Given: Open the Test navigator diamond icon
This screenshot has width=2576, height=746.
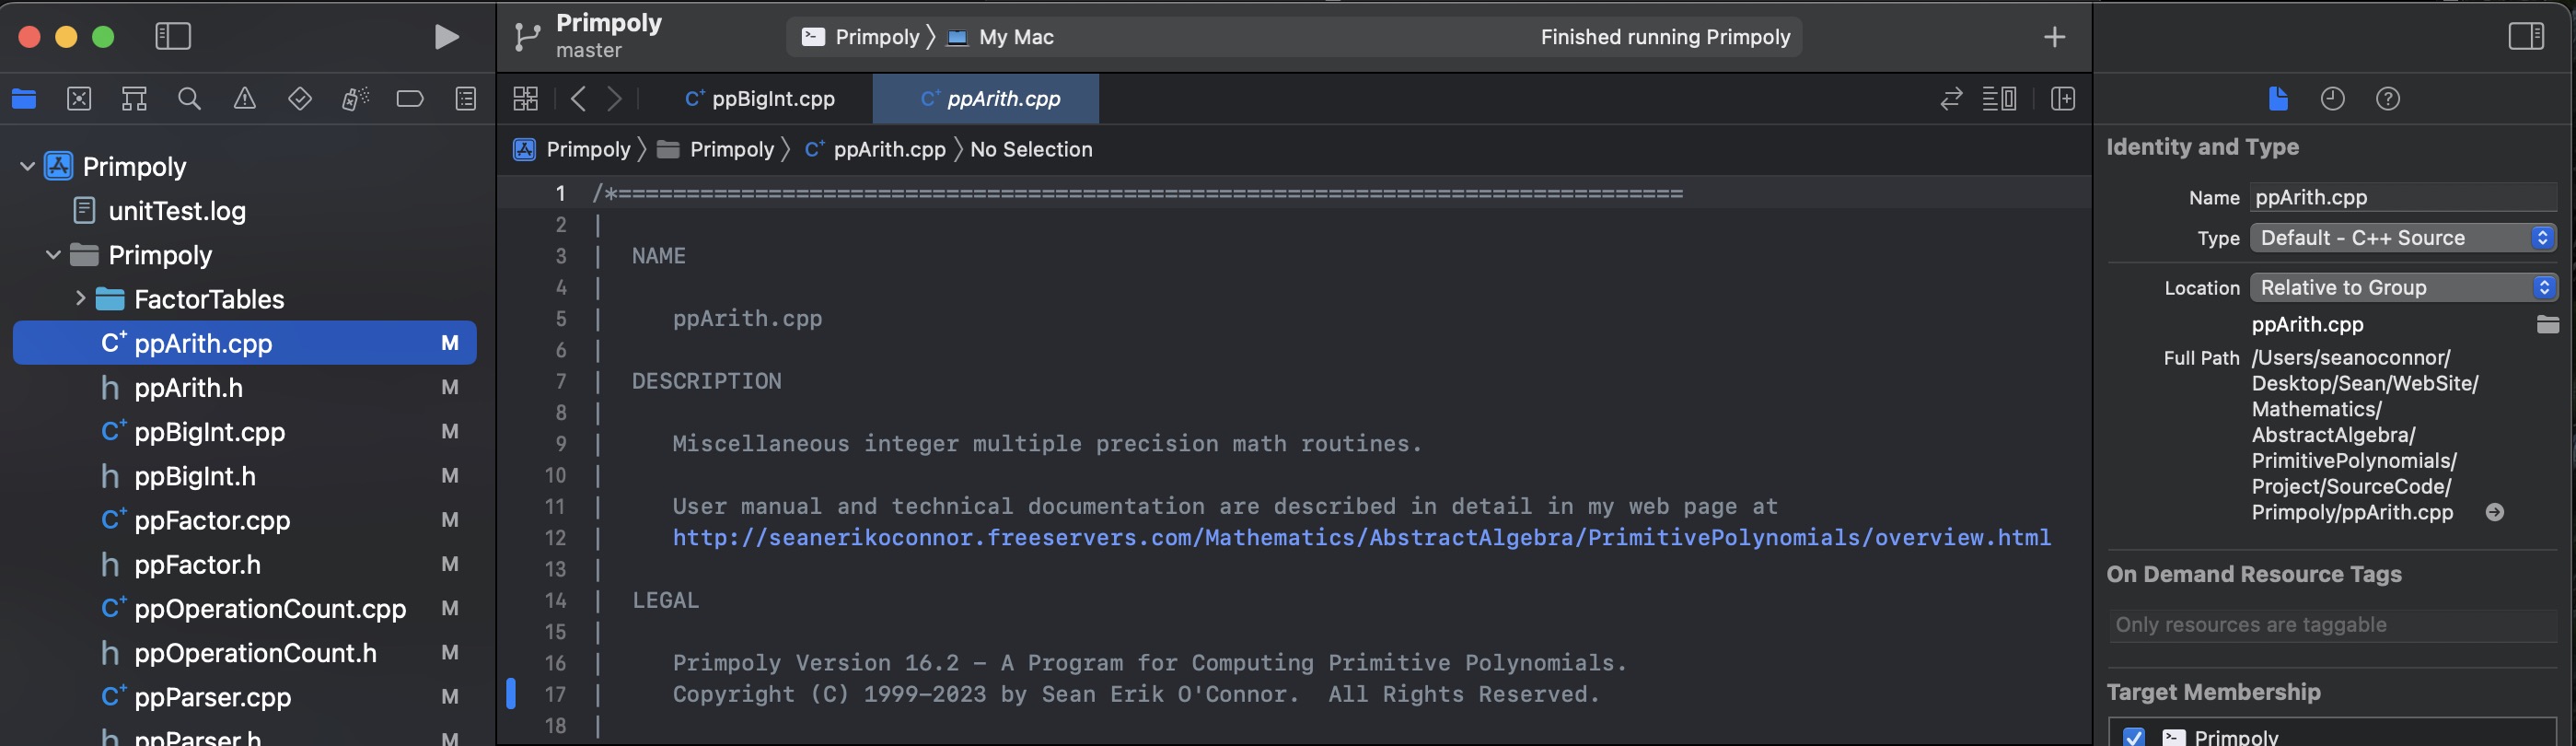Looking at the screenshot, I should click(299, 99).
